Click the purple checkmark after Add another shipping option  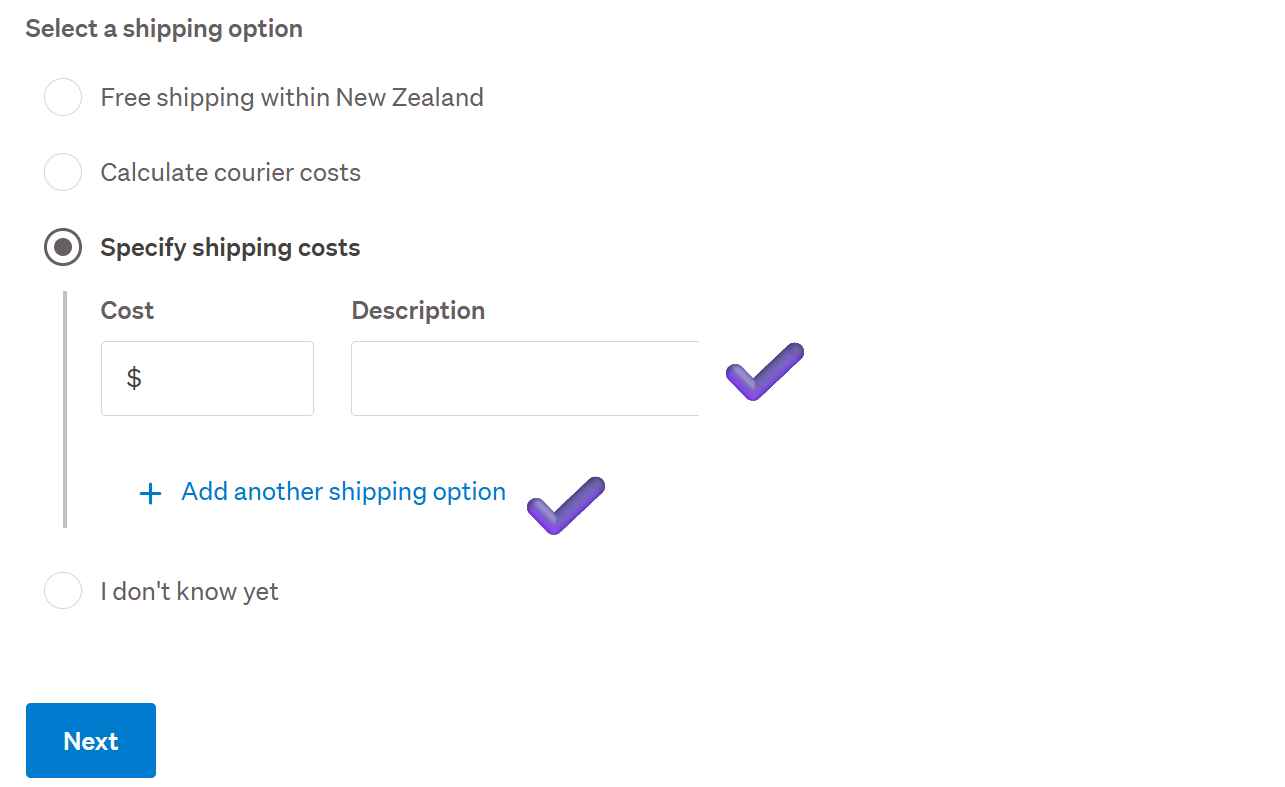[566, 505]
